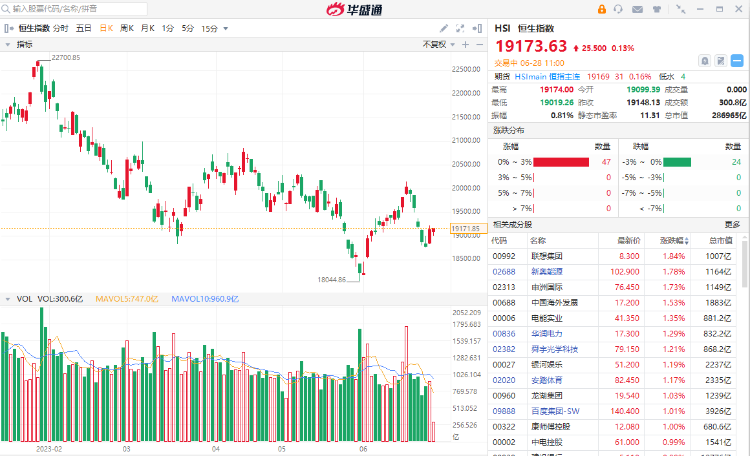Screen dimensions: 750x456
Task: Click the 22700.85 high price marker
Action: tap(66, 57)
